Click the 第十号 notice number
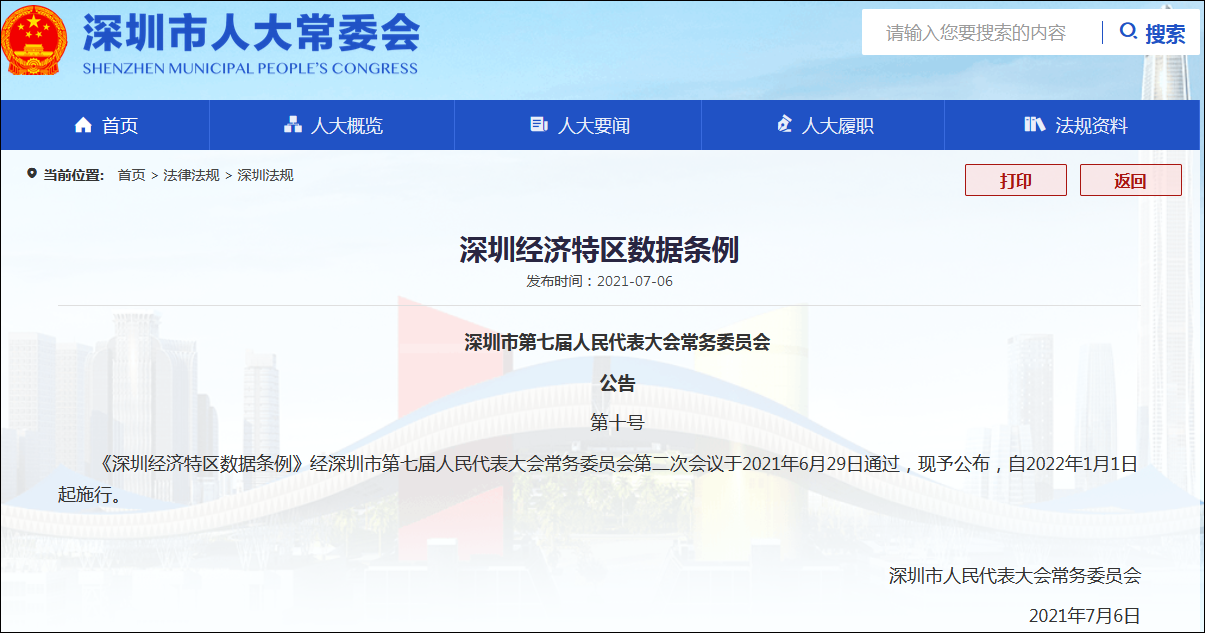 click(x=617, y=423)
